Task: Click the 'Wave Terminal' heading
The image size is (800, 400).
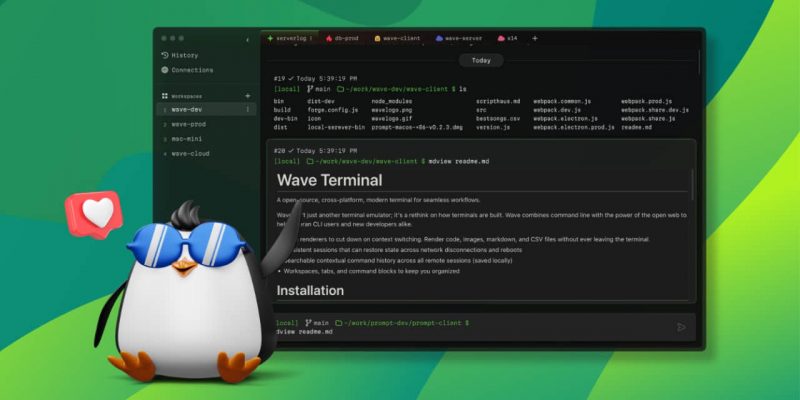Action: click(x=330, y=180)
